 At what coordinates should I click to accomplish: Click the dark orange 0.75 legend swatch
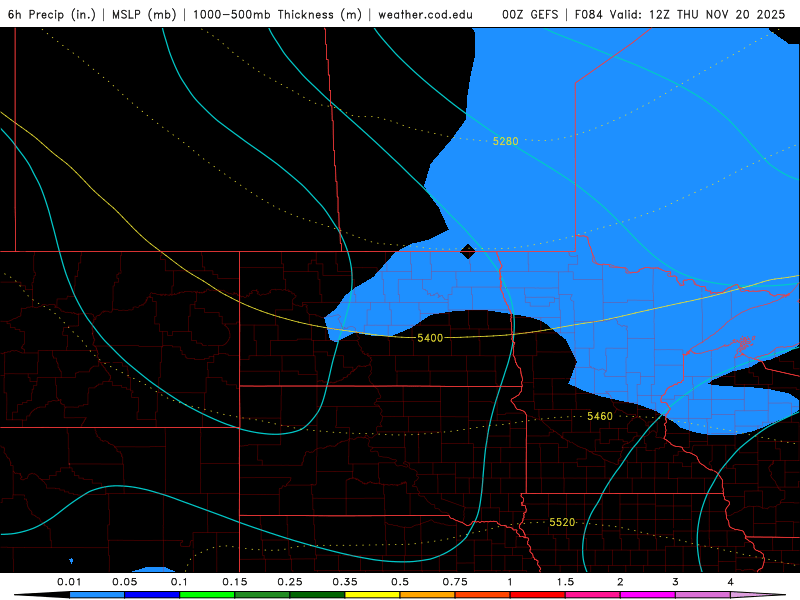[x=483, y=595]
